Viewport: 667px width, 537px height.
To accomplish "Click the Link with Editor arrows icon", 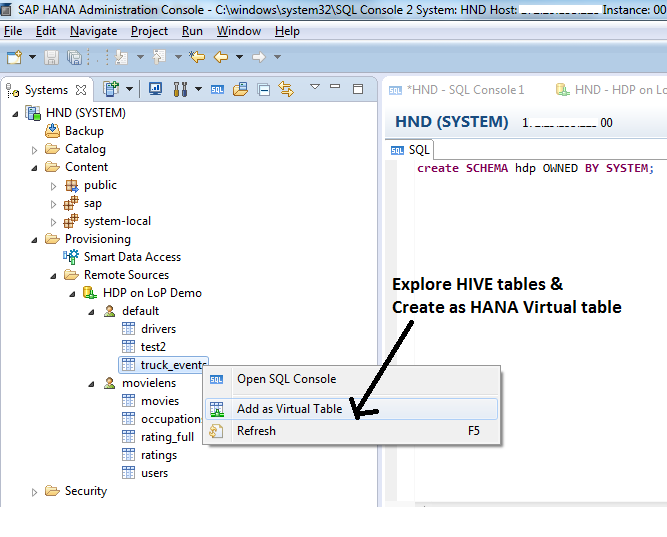I will tap(286, 89).
